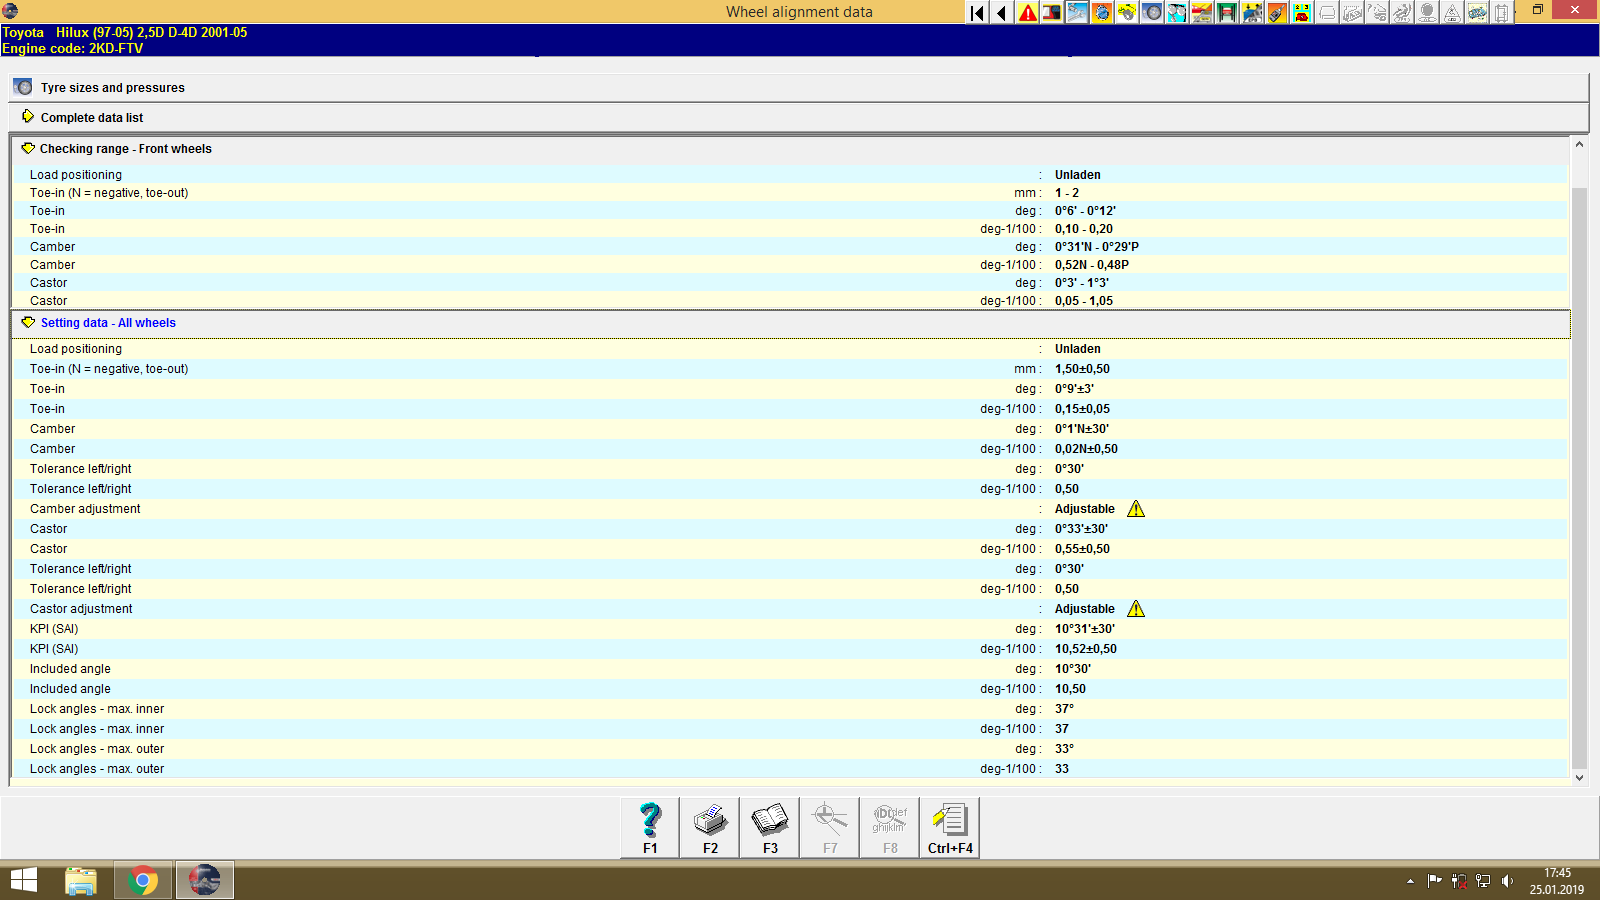
Task: Collapse the Checking range - Front wheels section
Action: point(27,148)
